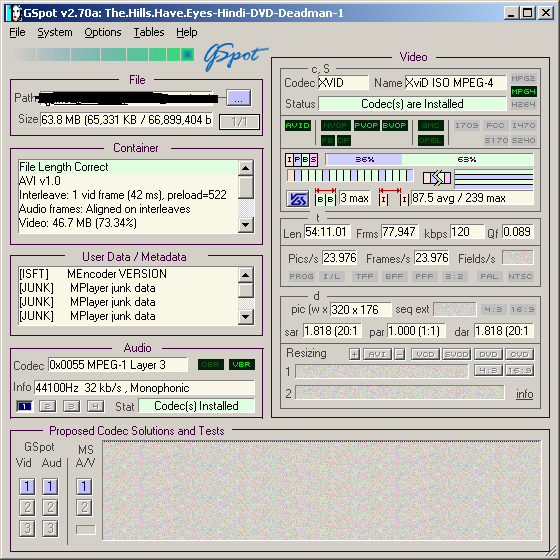Image resolution: width=560 pixels, height=560 pixels.
Task: Toggle GSpot Vid test 1 button
Action: [27, 486]
